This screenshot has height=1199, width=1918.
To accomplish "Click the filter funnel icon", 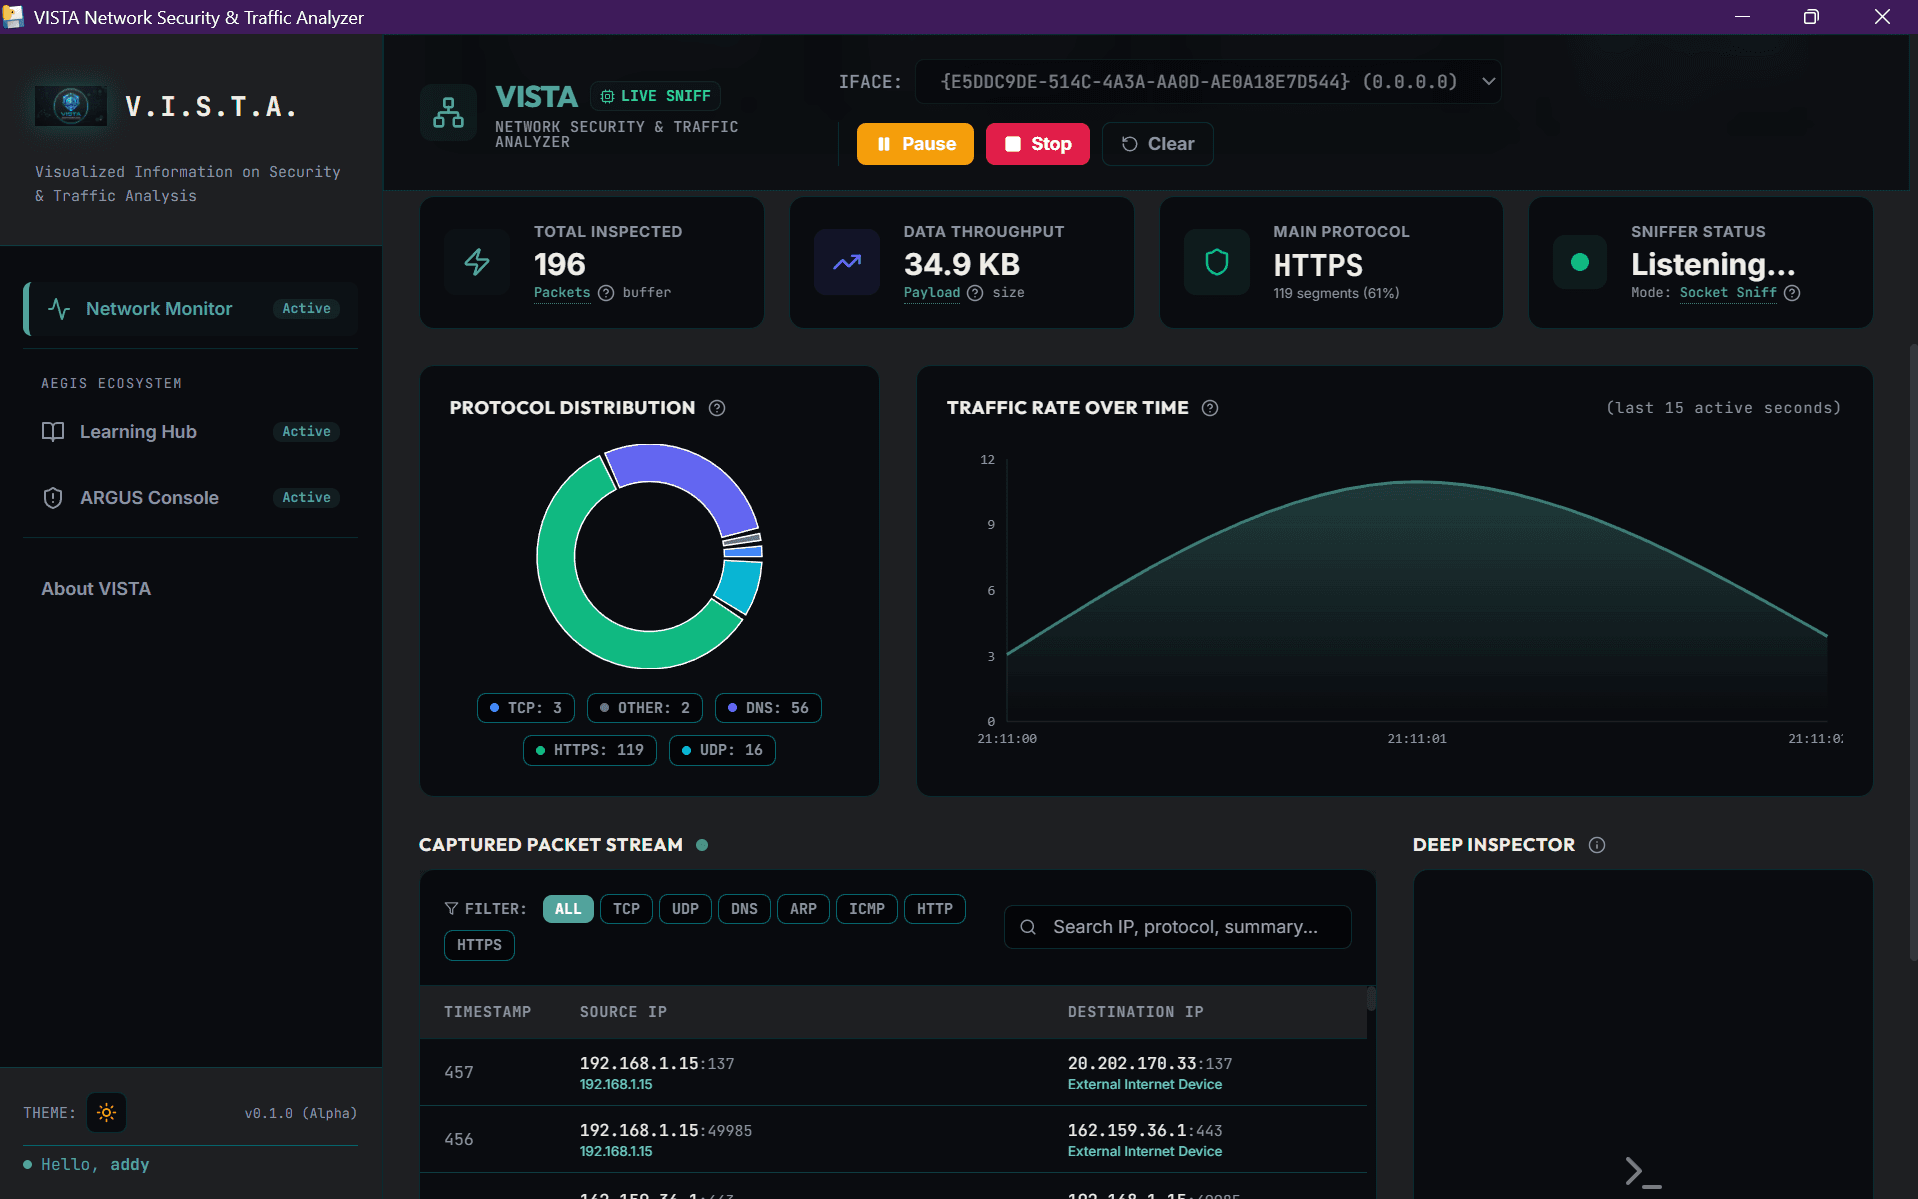I will point(452,909).
